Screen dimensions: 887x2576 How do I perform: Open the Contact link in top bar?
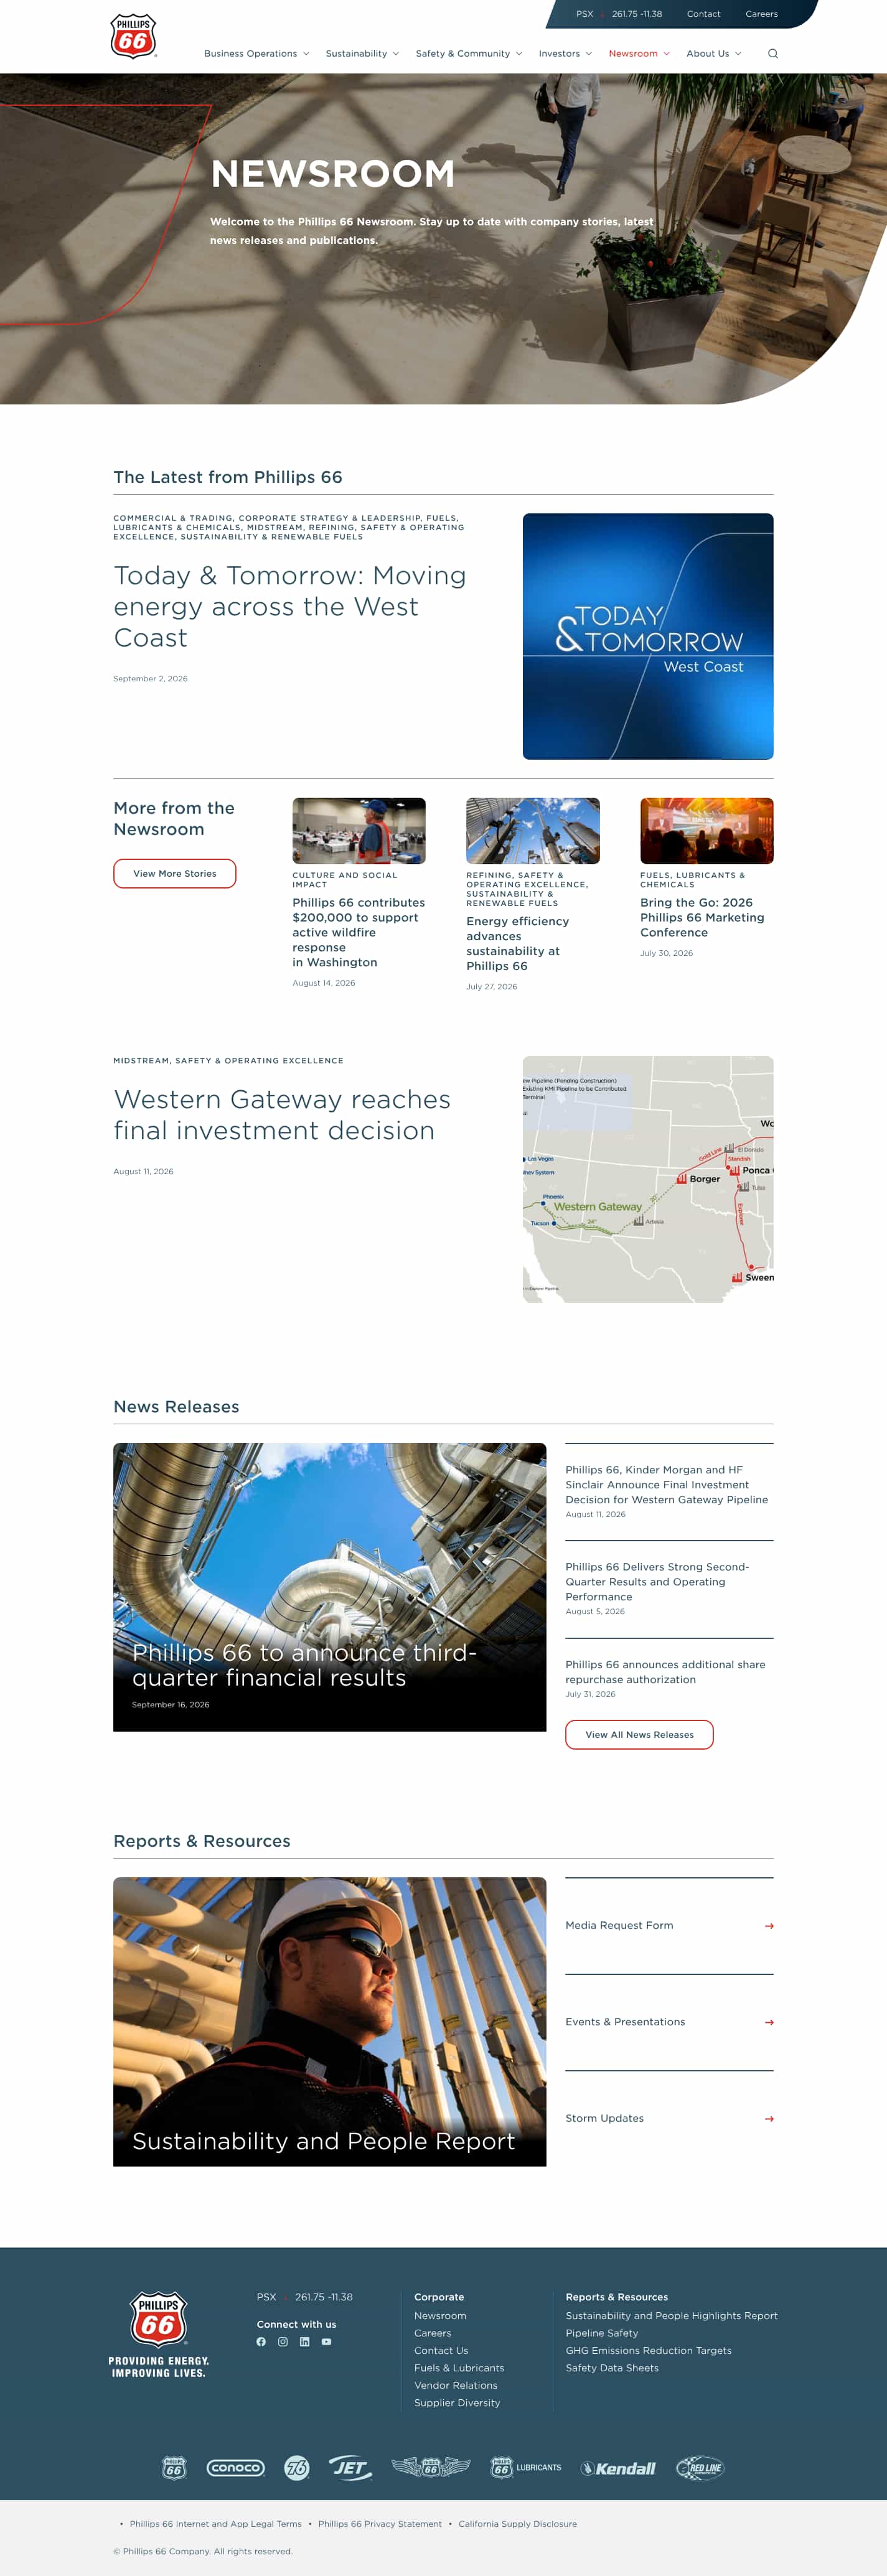(704, 14)
